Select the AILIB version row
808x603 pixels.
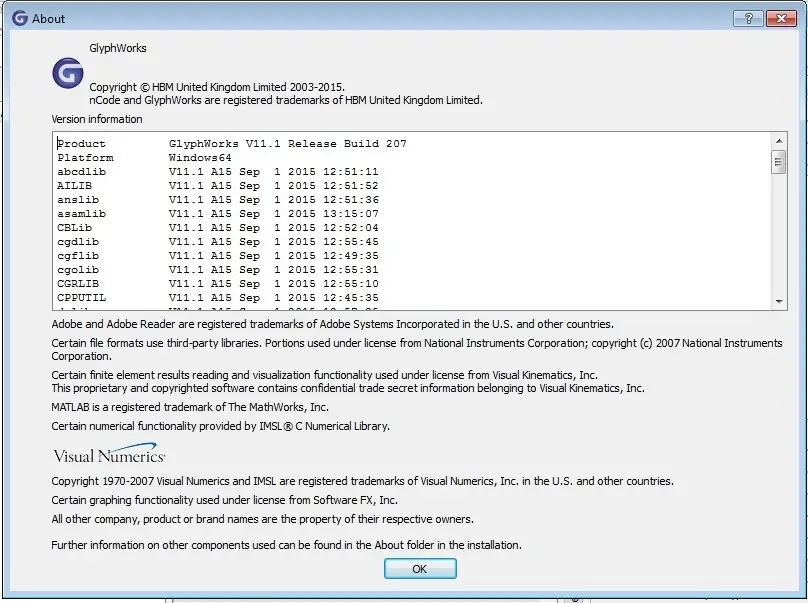(x=217, y=186)
